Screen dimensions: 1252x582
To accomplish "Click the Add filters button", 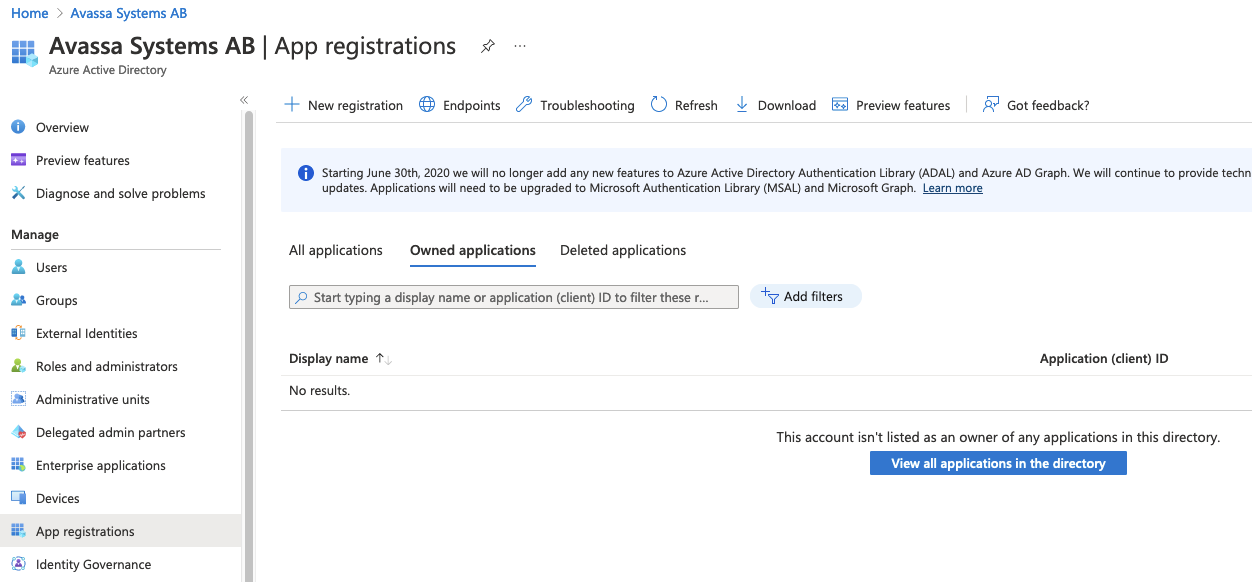I will tap(805, 296).
